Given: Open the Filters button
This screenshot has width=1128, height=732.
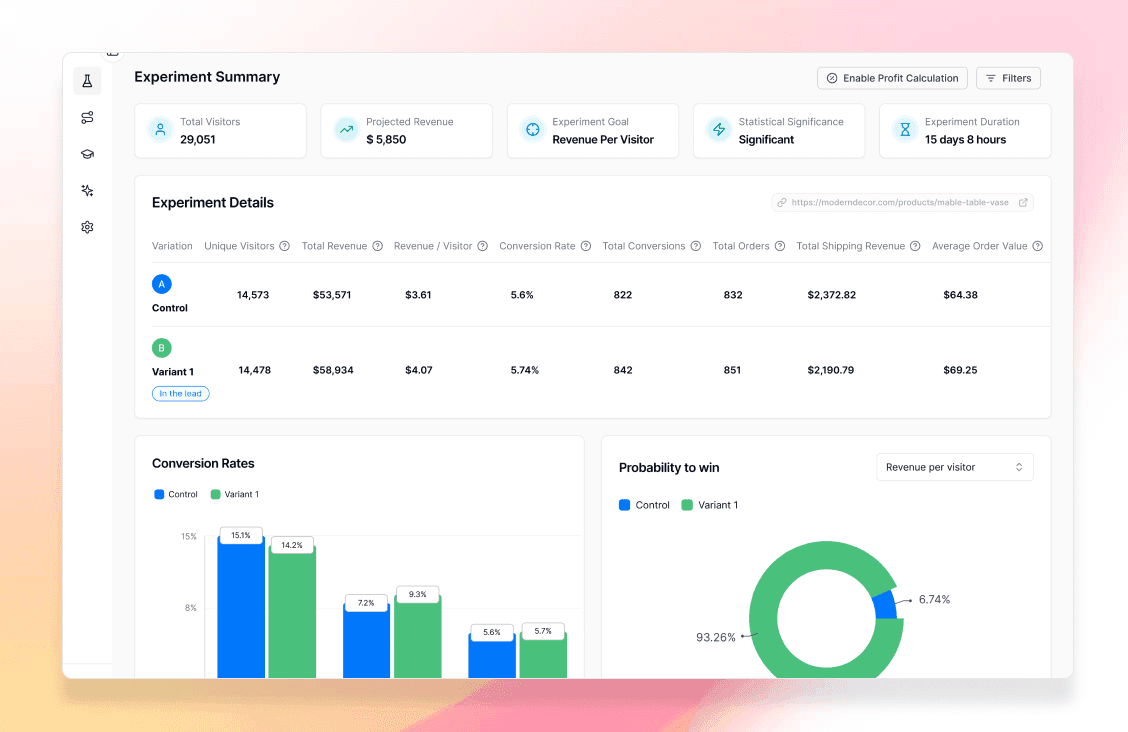Looking at the screenshot, I should pyautogui.click(x=1009, y=78).
